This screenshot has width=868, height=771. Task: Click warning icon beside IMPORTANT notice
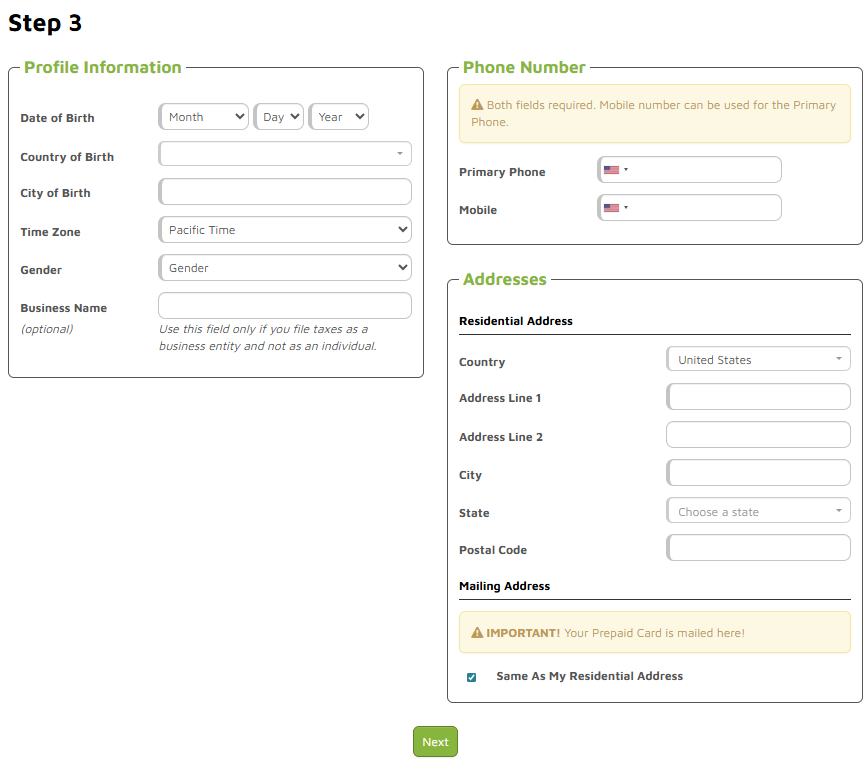(477, 633)
